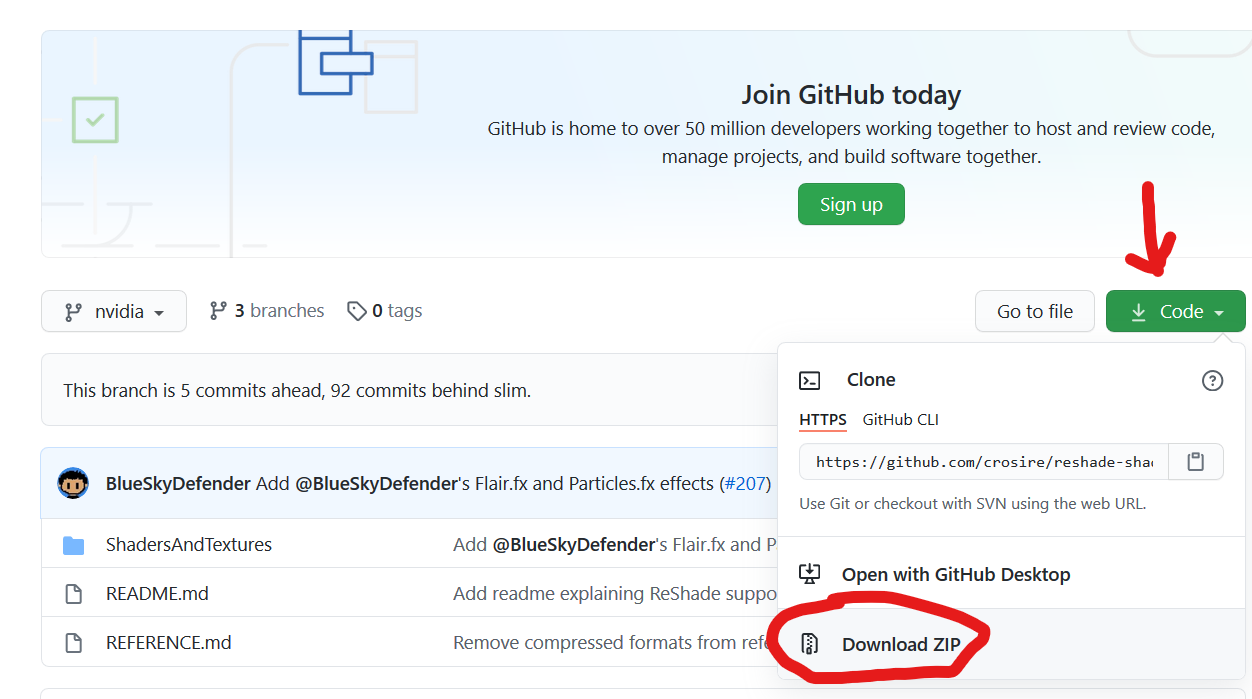Click the REFERENCE.md file icon
Image resolution: width=1252 pixels, height=699 pixels.
[x=73, y=643]
